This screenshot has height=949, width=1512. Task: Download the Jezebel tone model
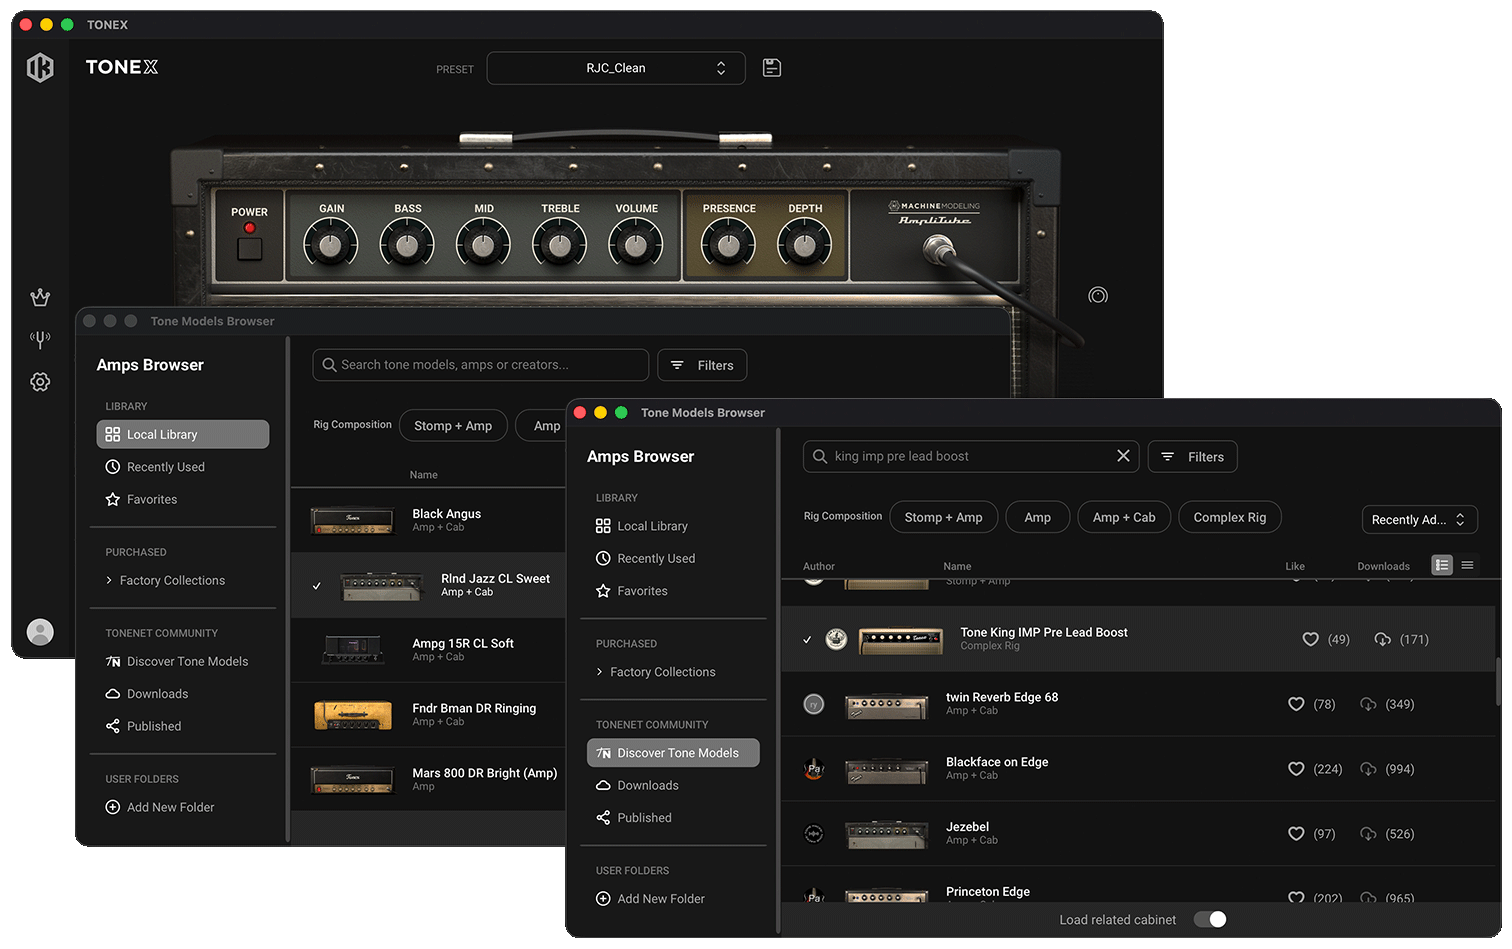[1368, 834]
